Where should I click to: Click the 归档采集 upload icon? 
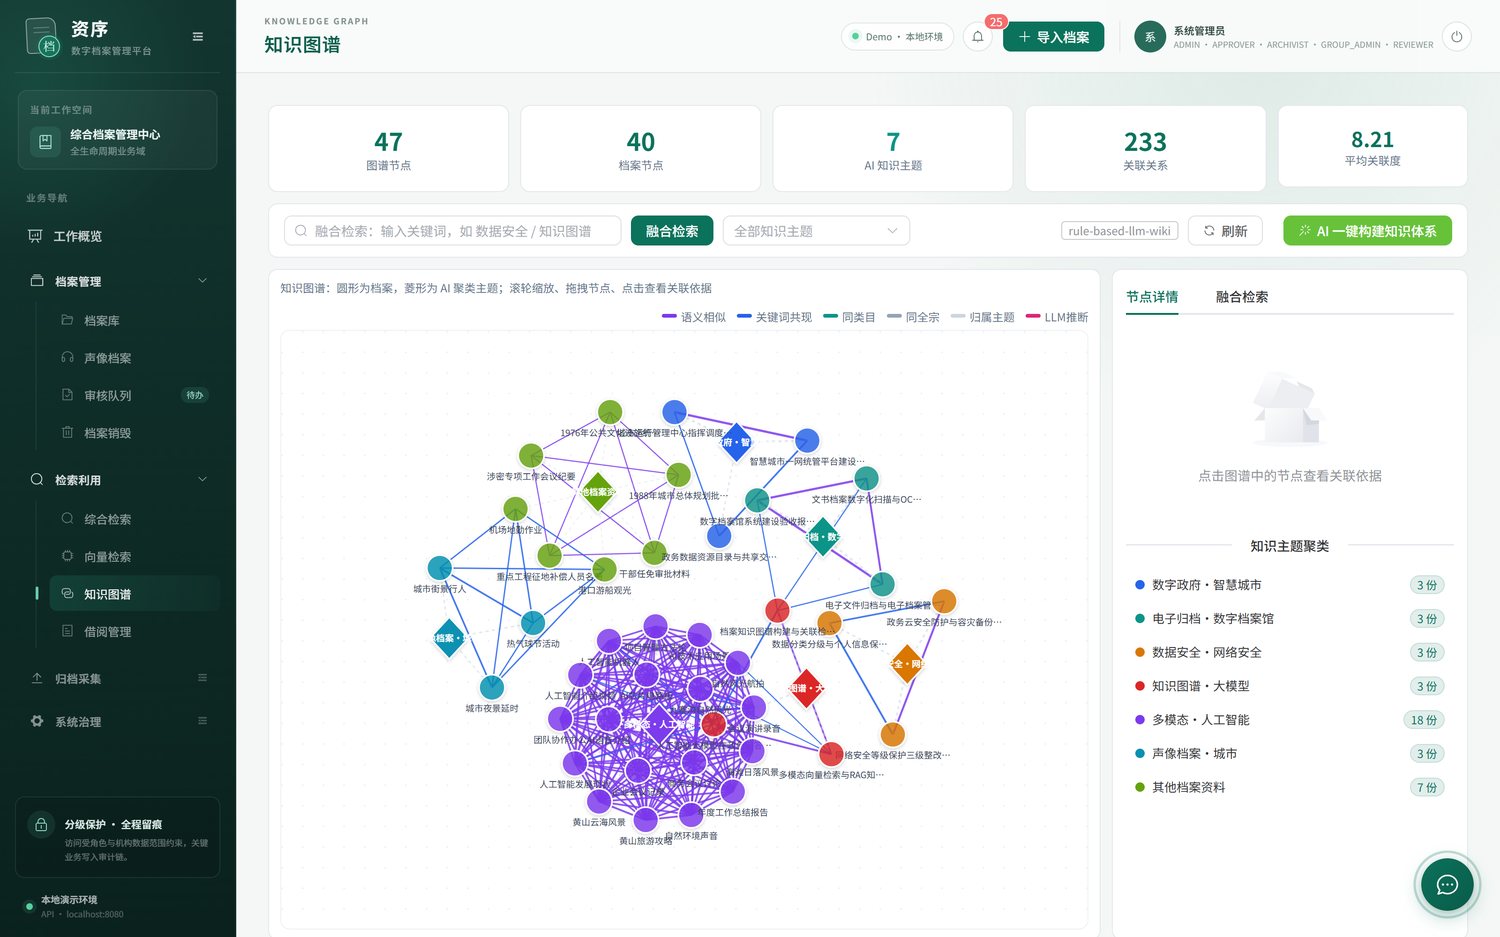pyautogui.click(x=37, y=678)
